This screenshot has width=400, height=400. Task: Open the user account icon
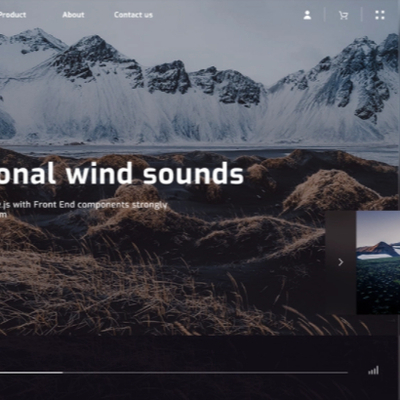(x=307, y=15)
